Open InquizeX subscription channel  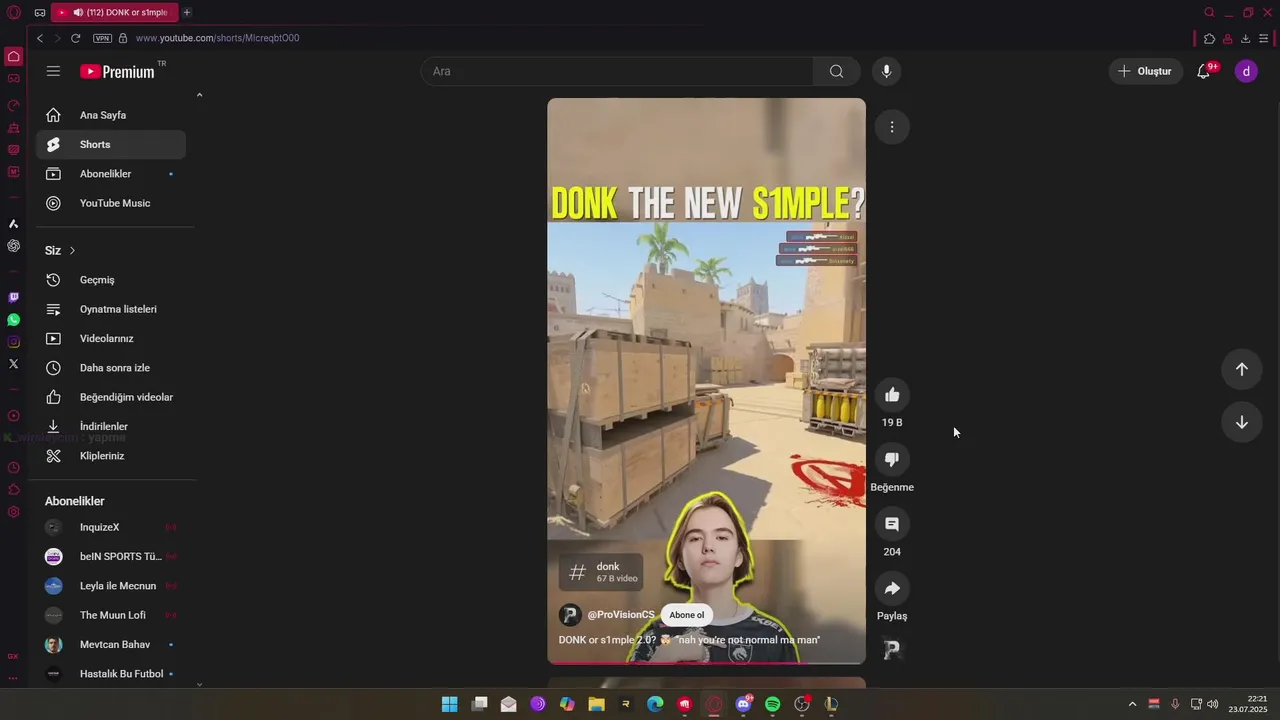111,527
